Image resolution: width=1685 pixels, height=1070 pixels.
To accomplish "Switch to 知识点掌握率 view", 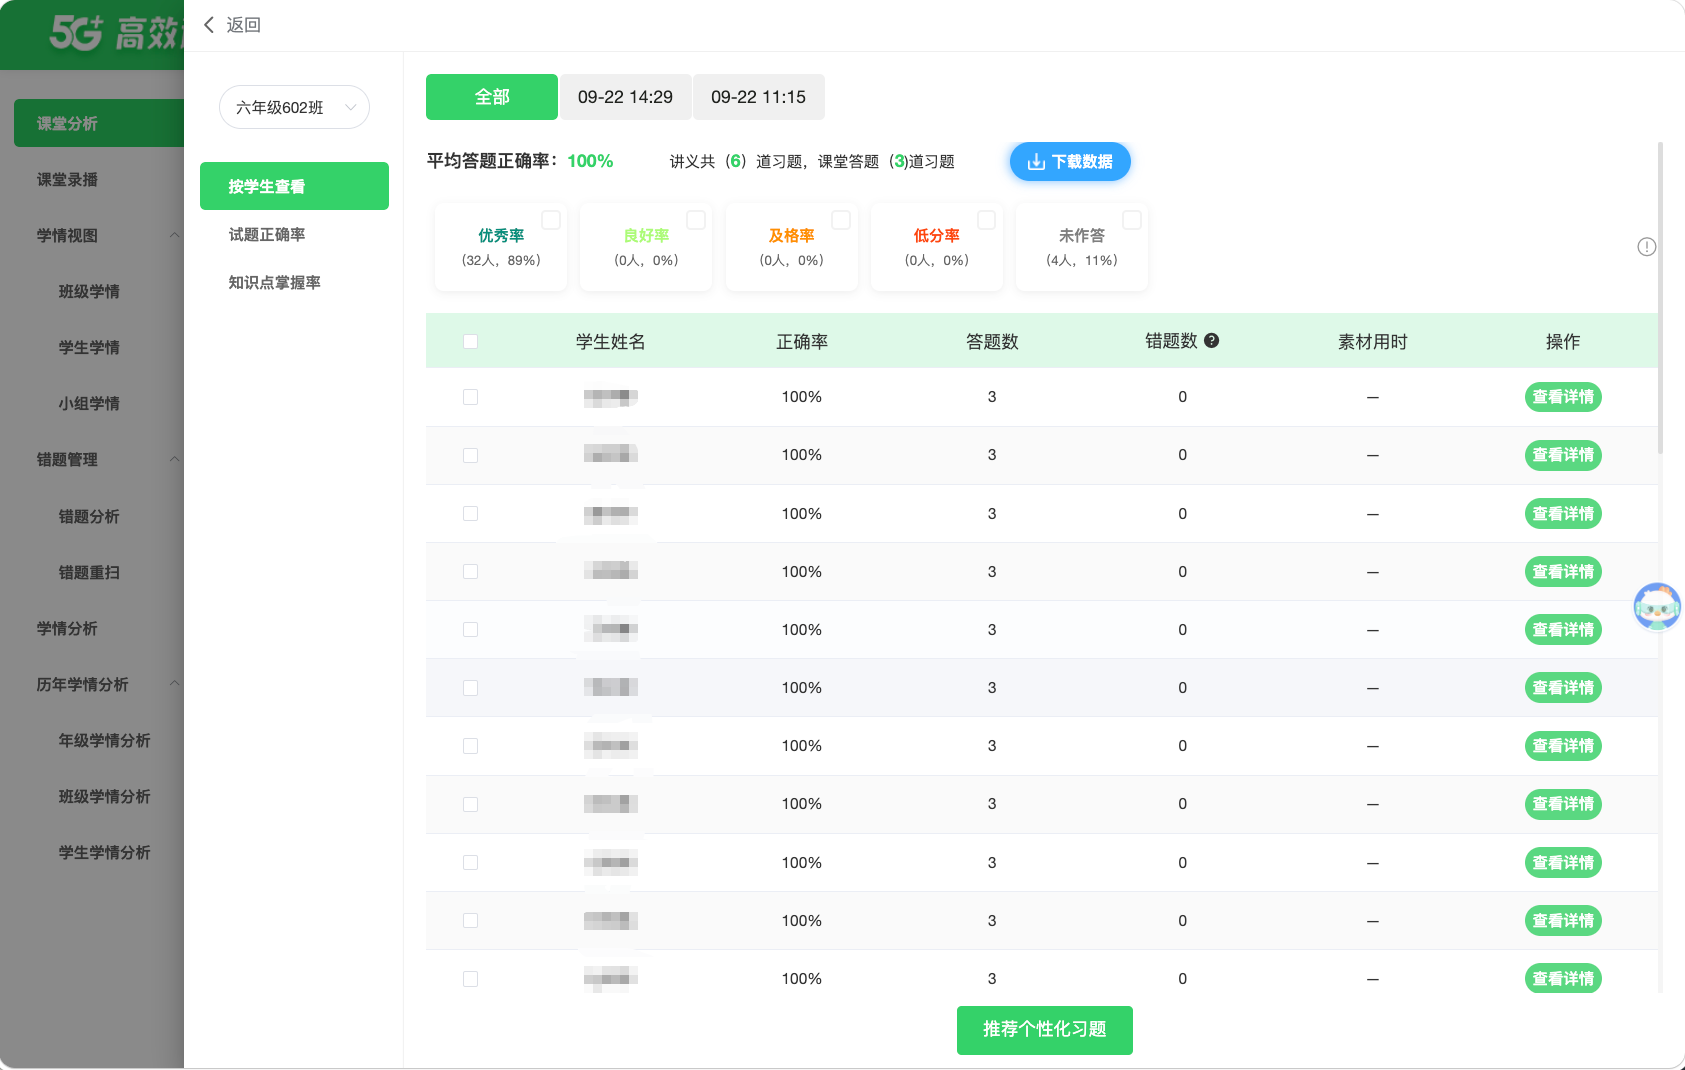I will 275,282.
